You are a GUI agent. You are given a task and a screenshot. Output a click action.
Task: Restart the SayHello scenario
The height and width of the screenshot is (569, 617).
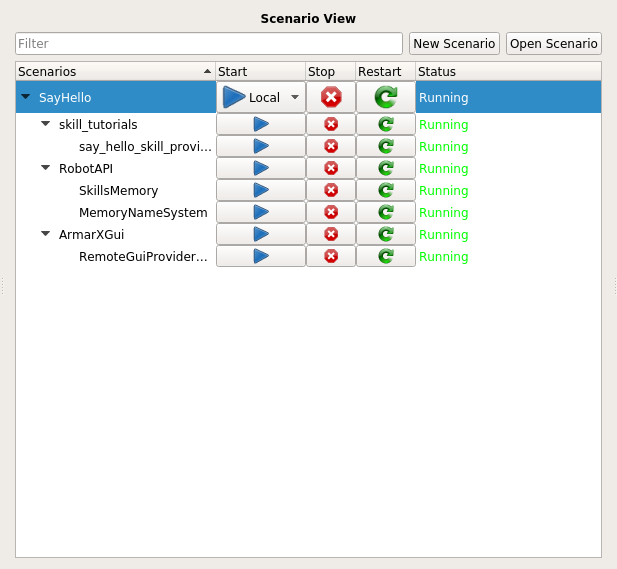tap(385, 97)
